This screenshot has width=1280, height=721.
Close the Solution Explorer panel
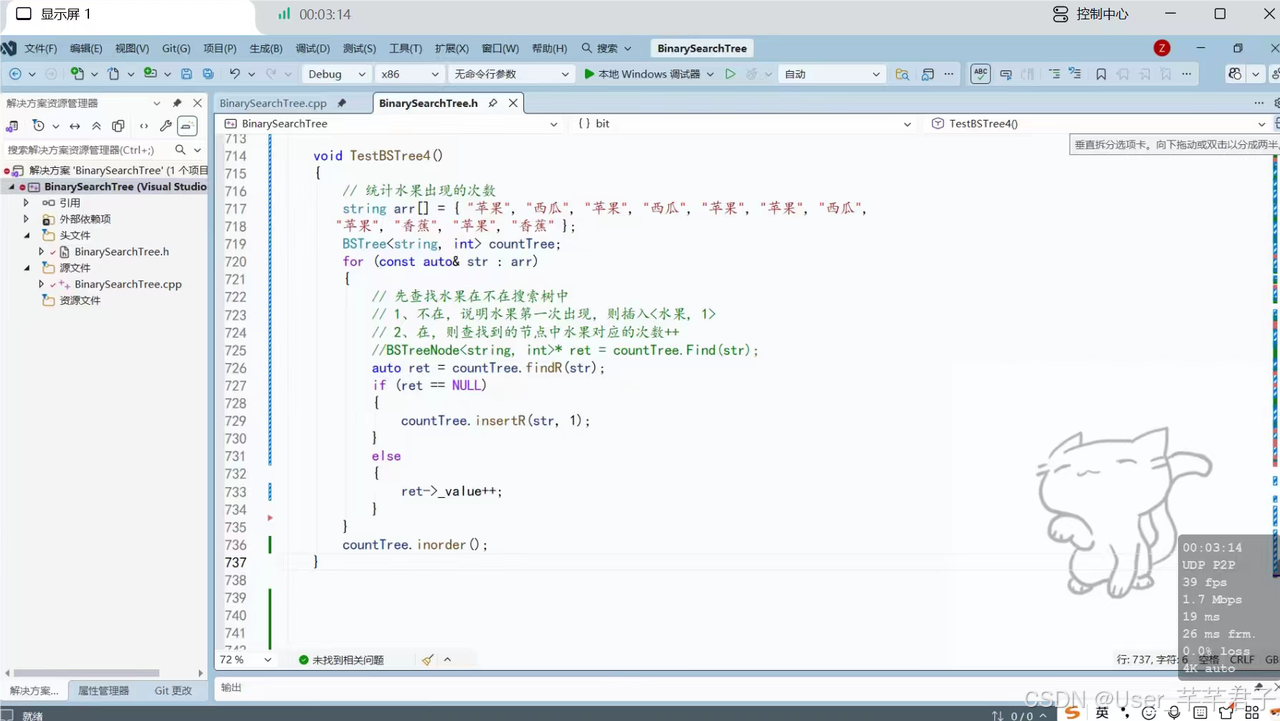tap(197, 103)
